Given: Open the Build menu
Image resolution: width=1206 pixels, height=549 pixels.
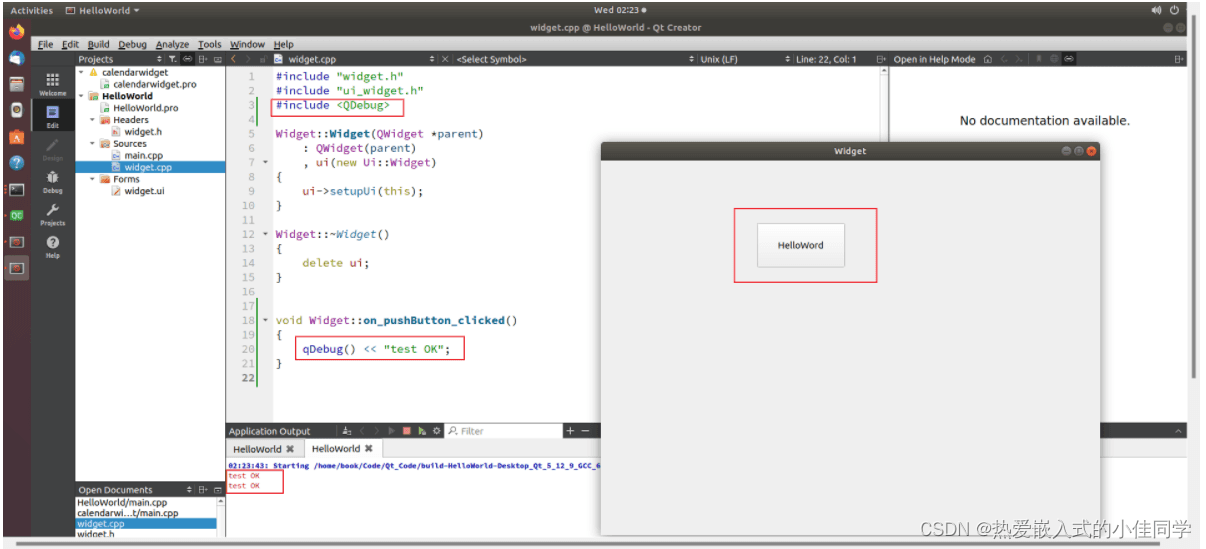Looking at the screenshot, I should (98, 44).
